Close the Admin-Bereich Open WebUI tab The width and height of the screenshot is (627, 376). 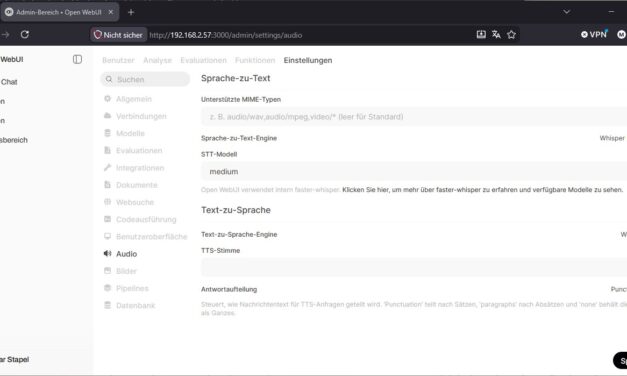(111, 12)
